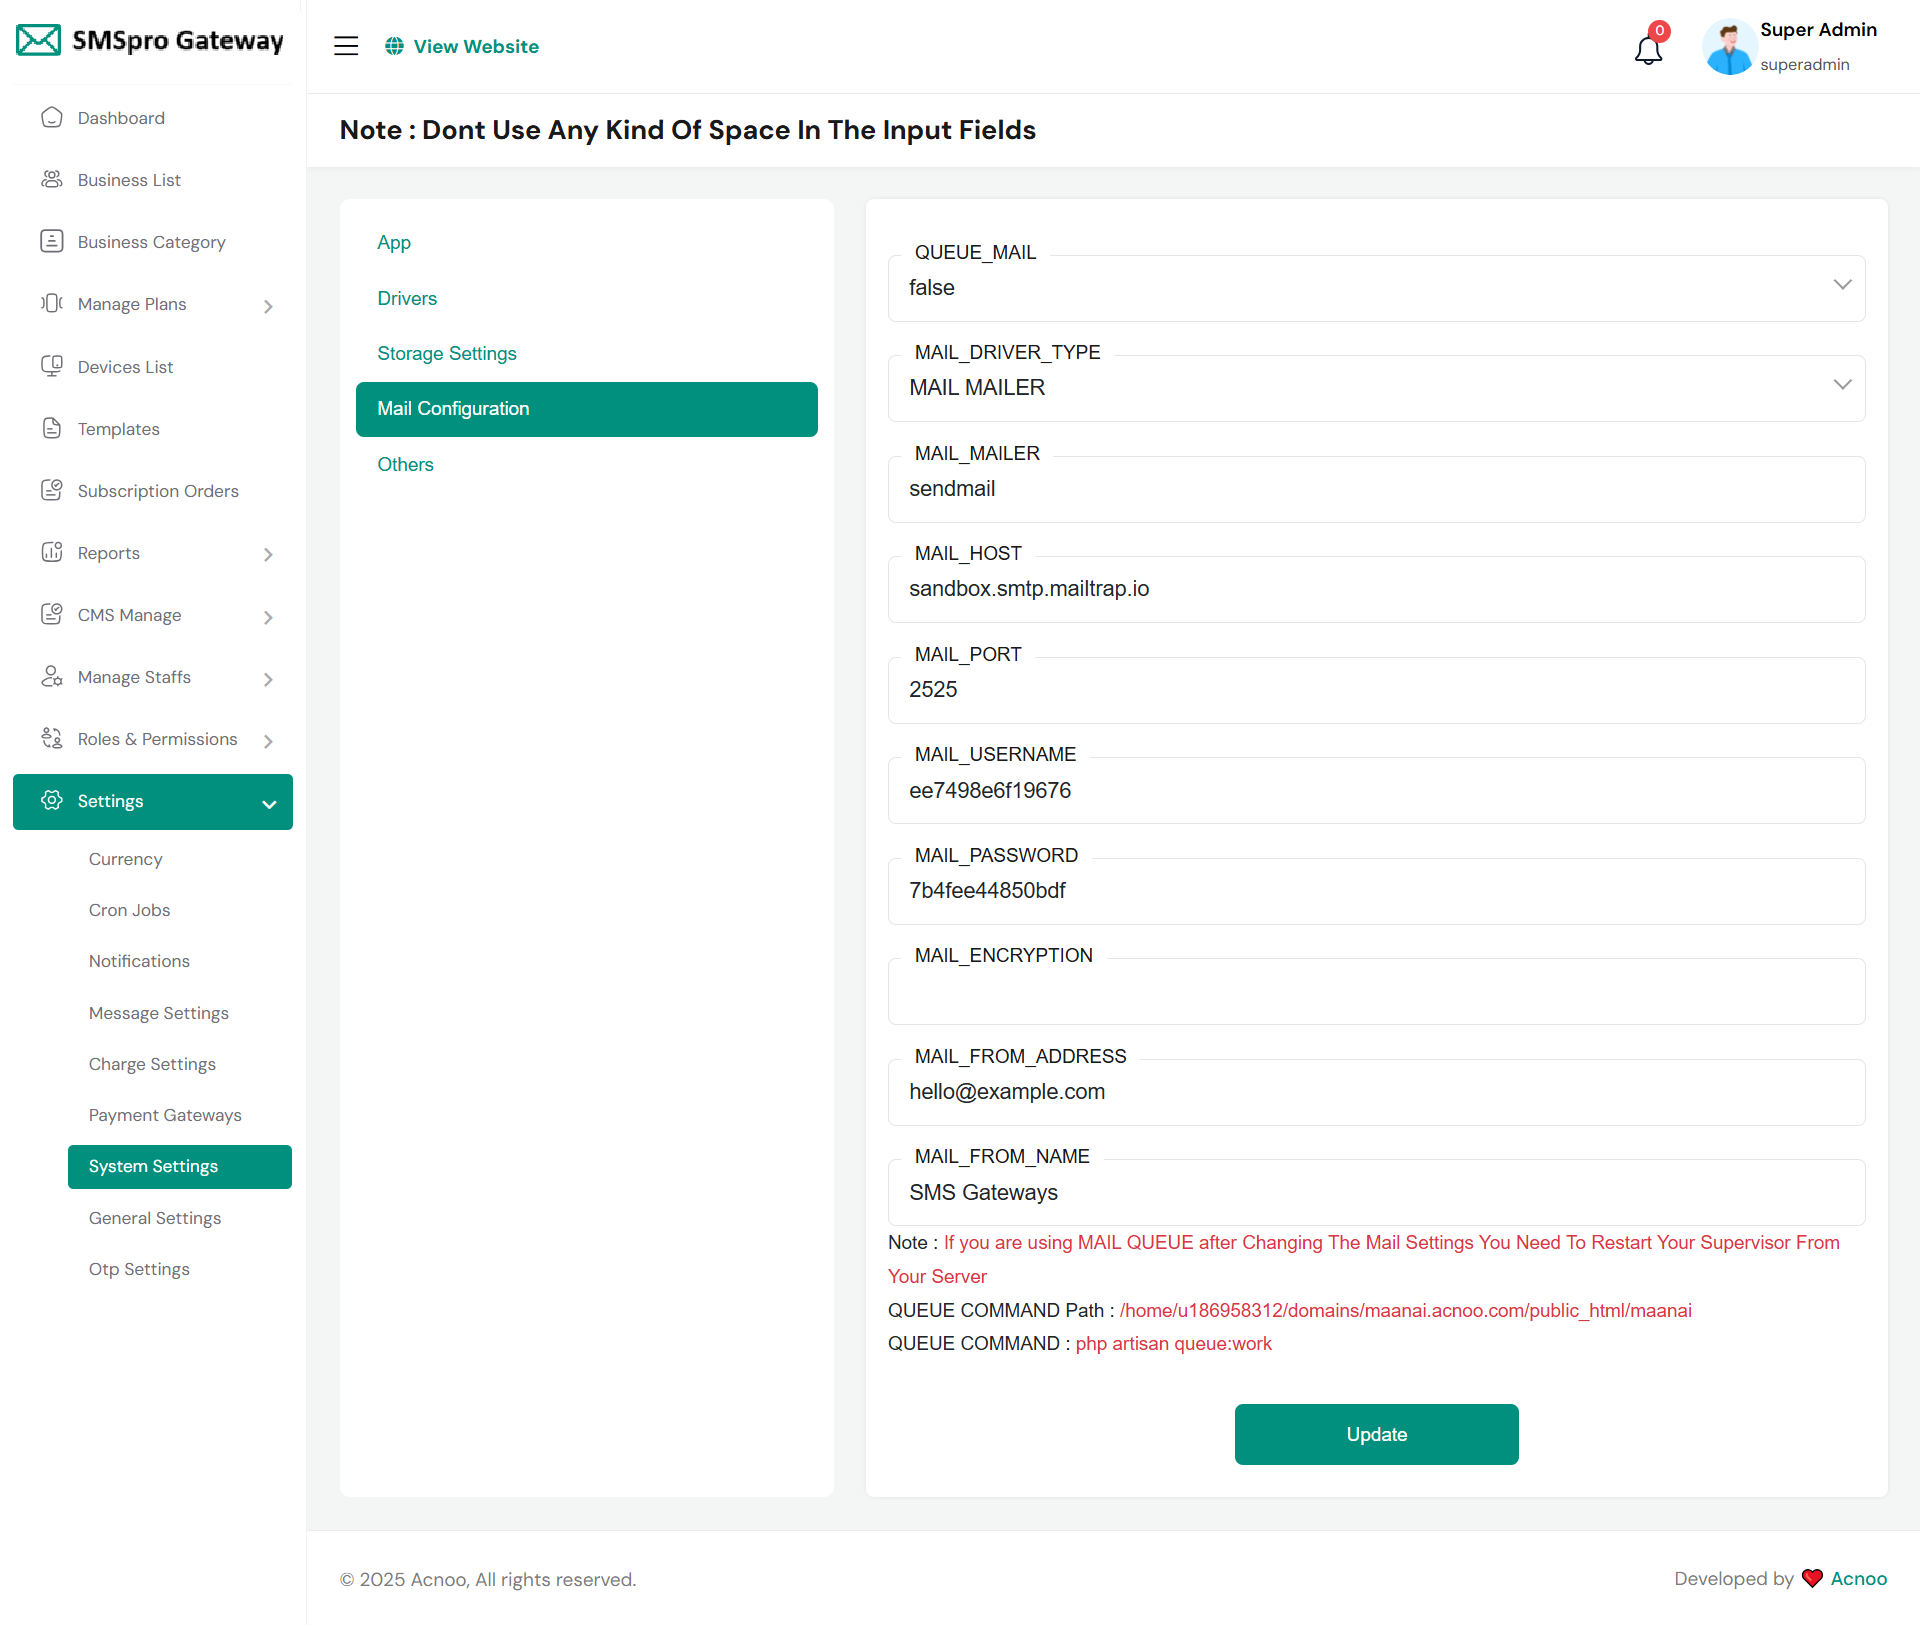Click the Templates document icon
1920x1625 pixels.
52,429
